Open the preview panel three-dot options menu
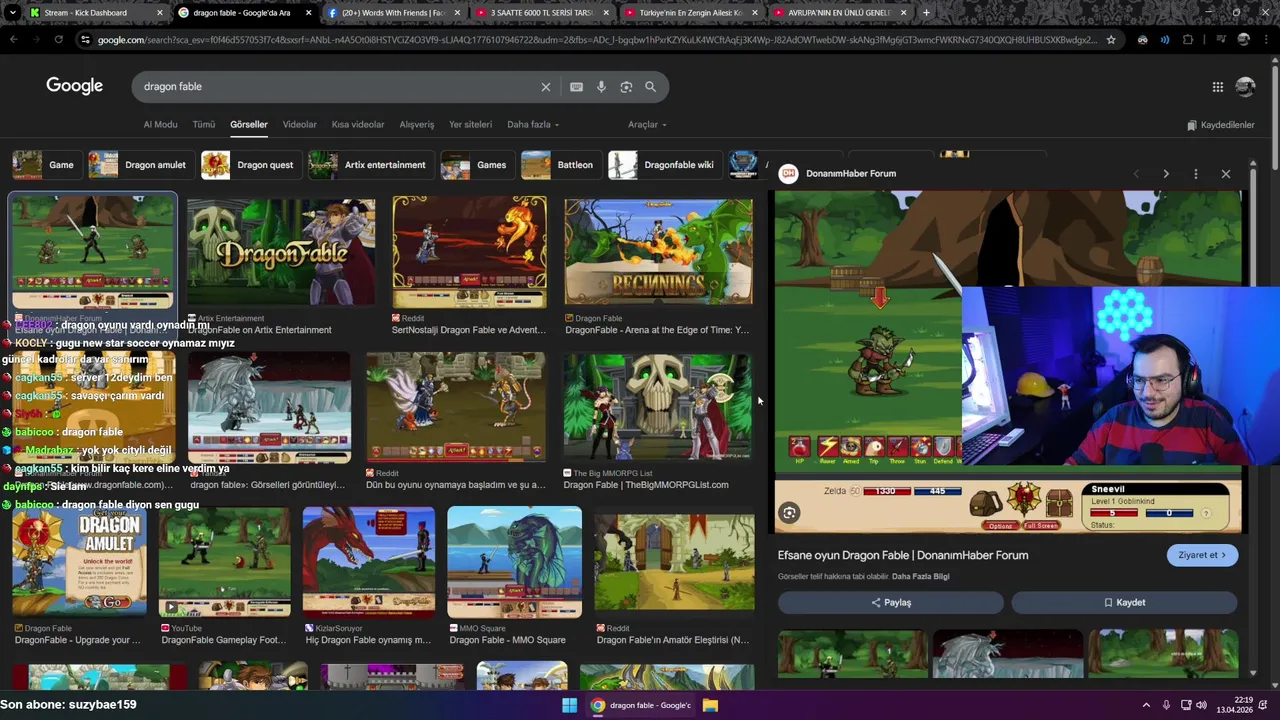The width and height of the screenshot is (1280, 720). (x=1196, y=174)
